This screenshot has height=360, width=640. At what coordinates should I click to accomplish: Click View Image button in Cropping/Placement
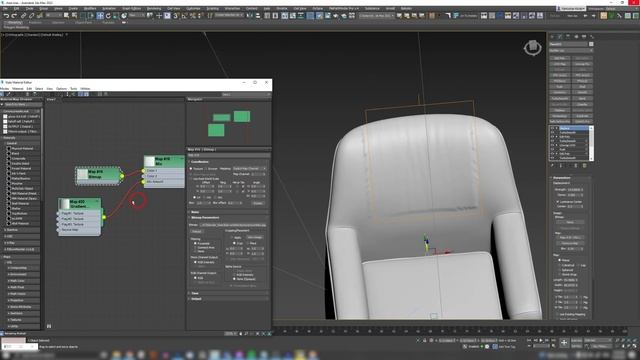click(x=254, y=237)
